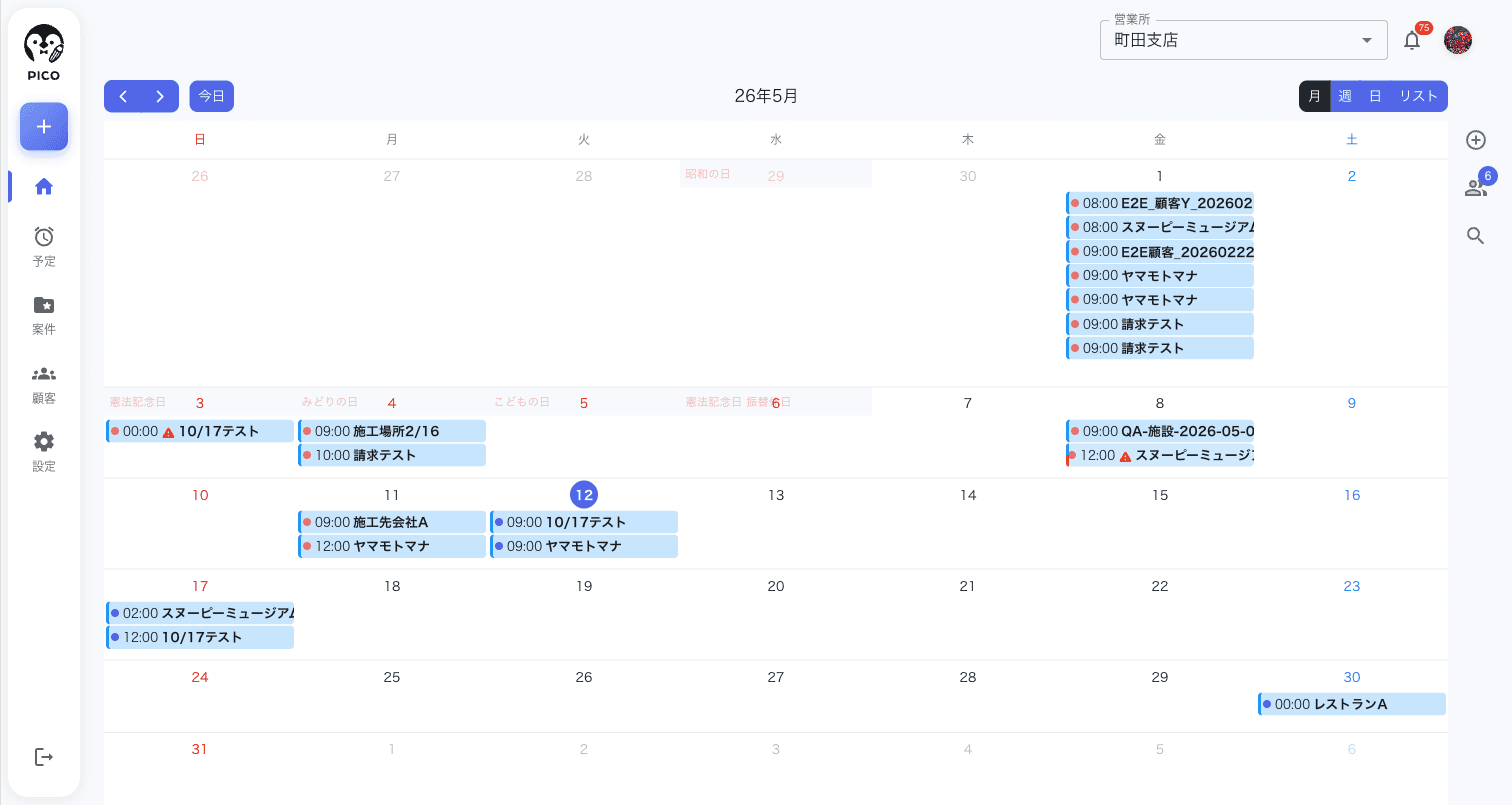Open 08:00 スヌーピーミュージアム event on May 1
Viewport: 1512px width, 805px height.
pyautogui.click(x=1160, y=227)
